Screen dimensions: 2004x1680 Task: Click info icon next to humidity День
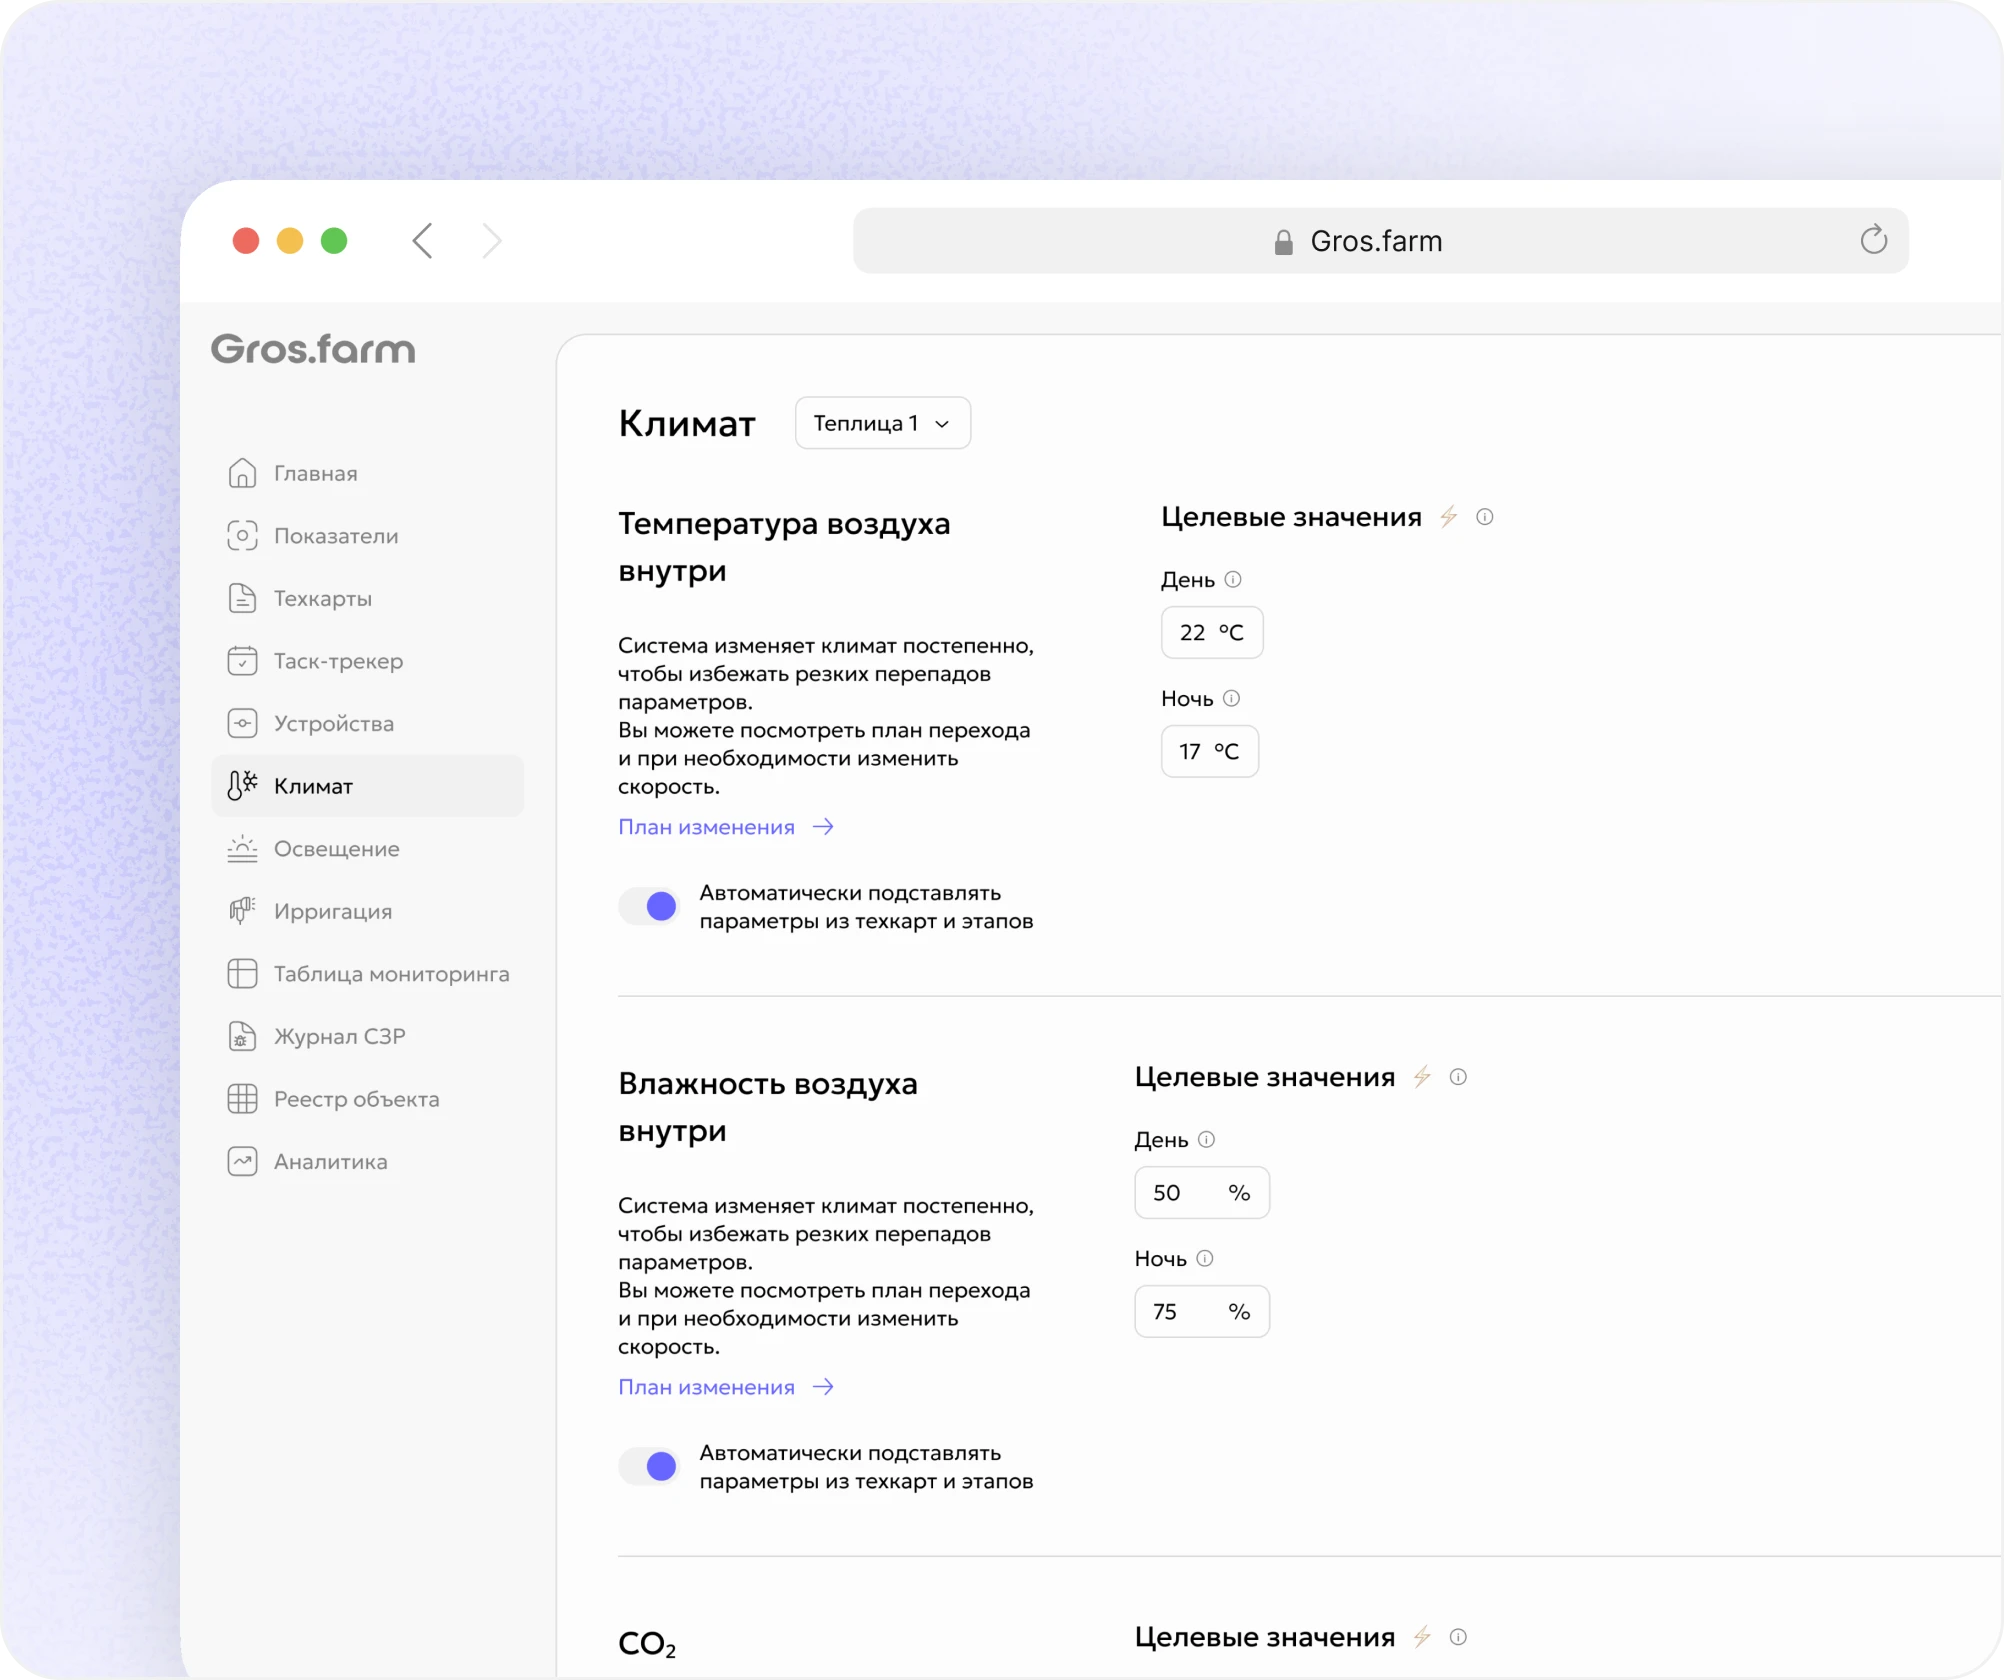click(1206, 1140)
